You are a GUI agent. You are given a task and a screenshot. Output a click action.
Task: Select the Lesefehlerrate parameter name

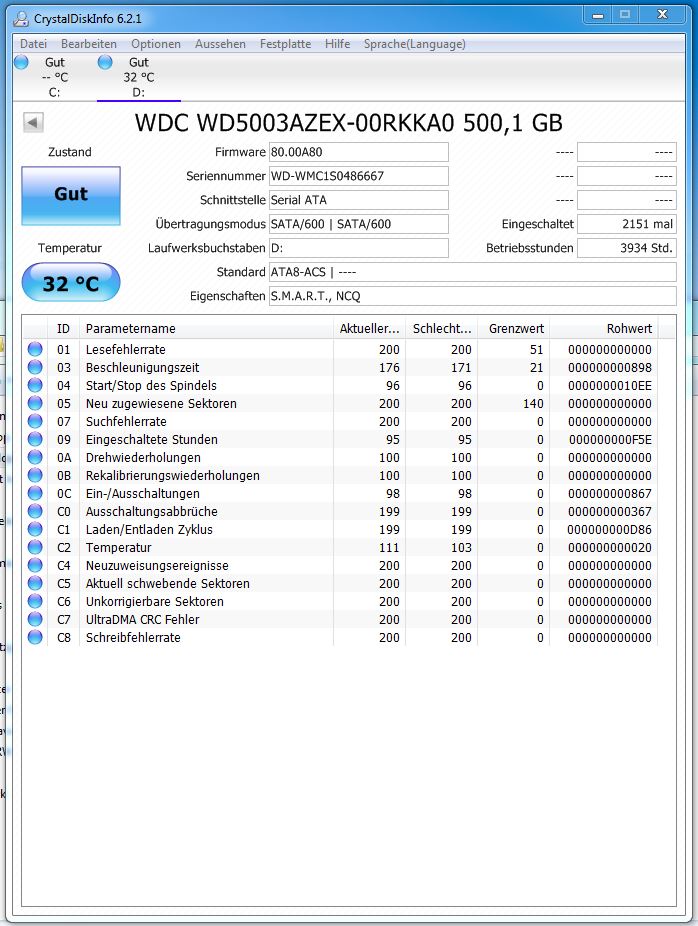(x=126, y=350)
